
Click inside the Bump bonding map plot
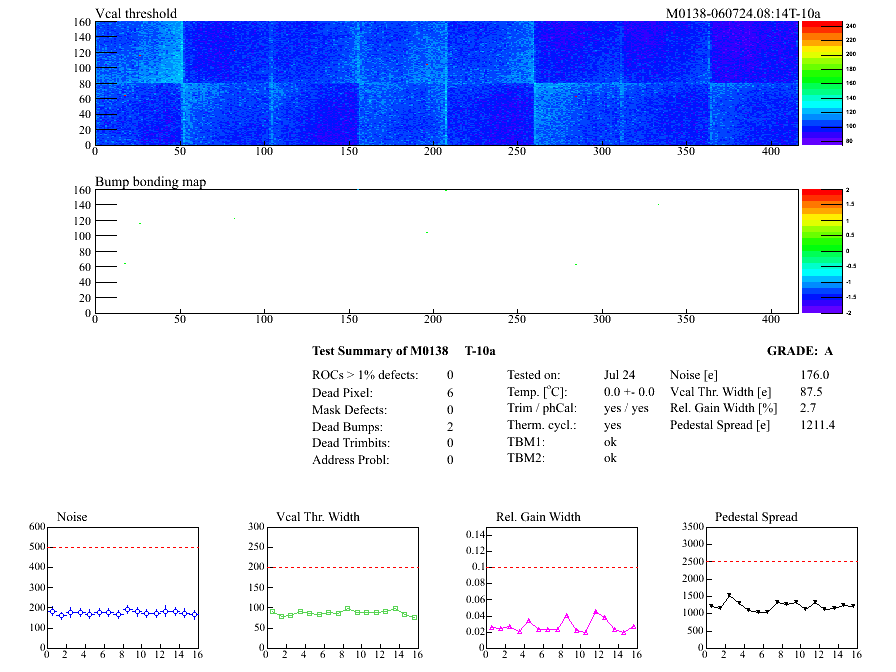click(x=446, y=251)
